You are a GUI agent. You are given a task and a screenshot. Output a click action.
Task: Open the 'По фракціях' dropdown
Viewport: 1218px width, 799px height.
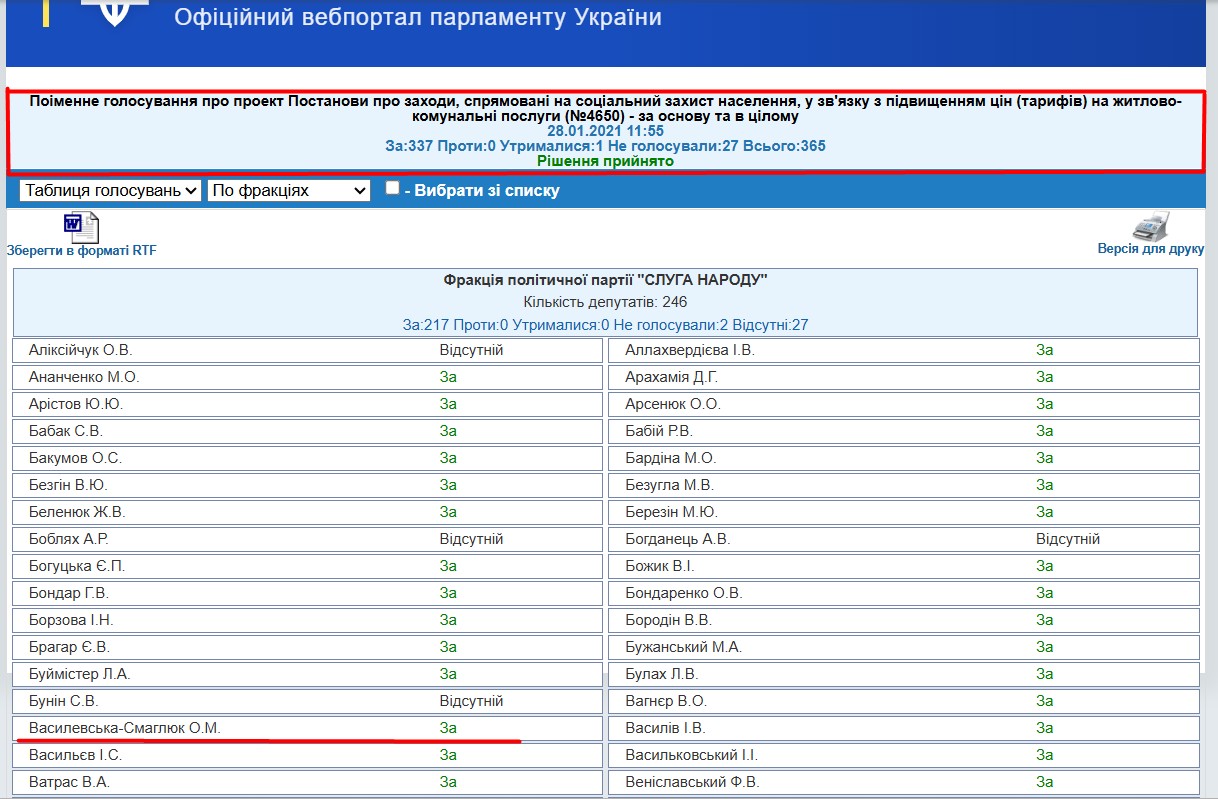coord(289,190)
